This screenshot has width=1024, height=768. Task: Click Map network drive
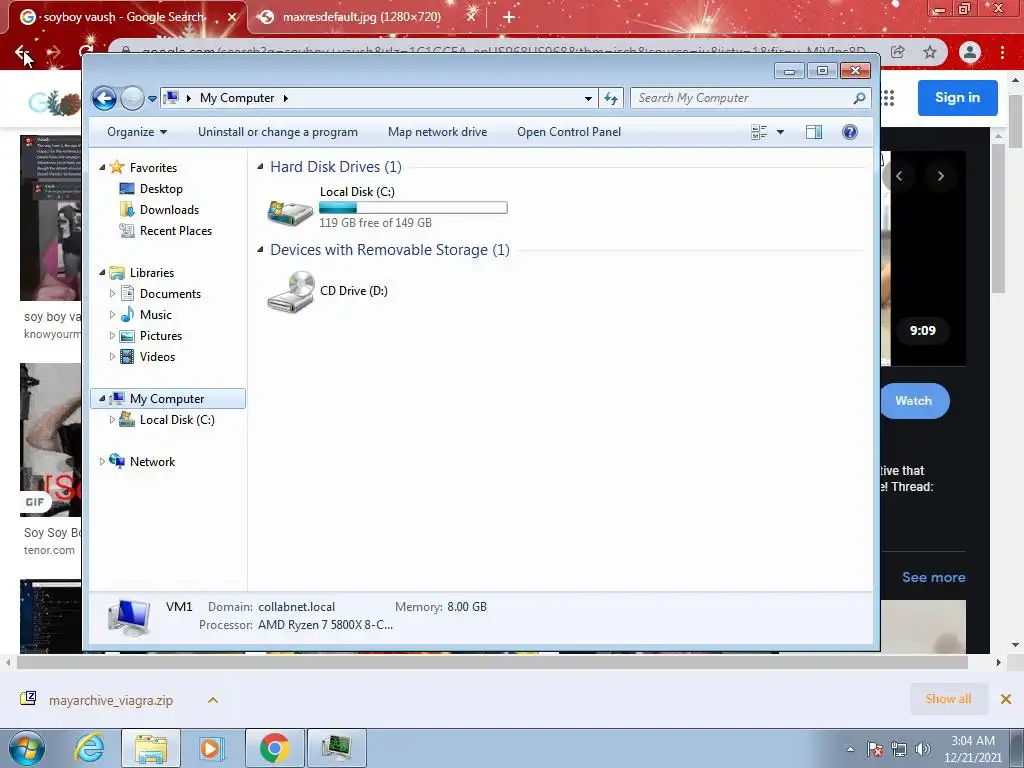coord(438,132)
